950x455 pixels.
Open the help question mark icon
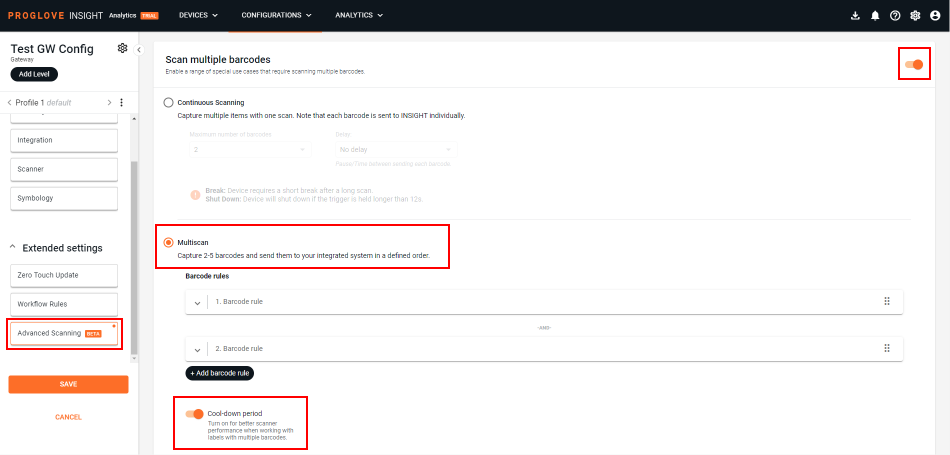[895, 16]
